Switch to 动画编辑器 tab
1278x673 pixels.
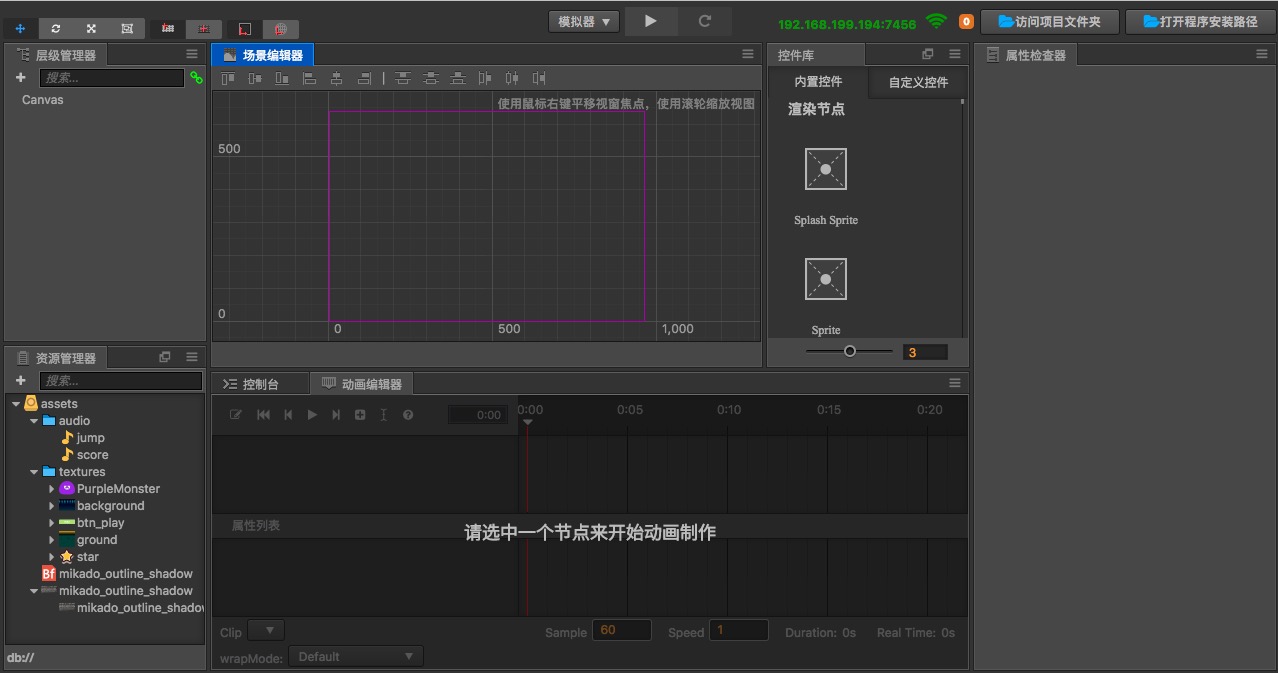point(362,384)
